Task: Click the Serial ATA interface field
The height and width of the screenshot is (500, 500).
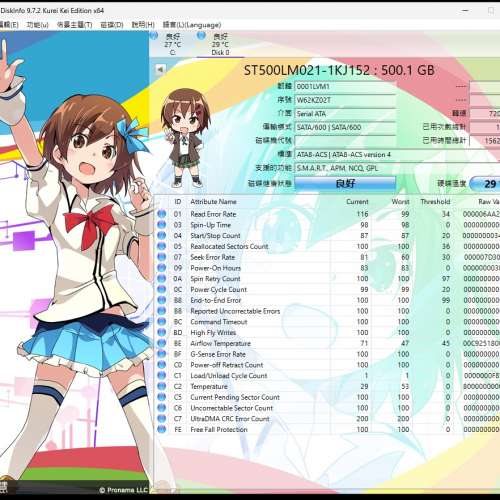Action: click(345, 114)
